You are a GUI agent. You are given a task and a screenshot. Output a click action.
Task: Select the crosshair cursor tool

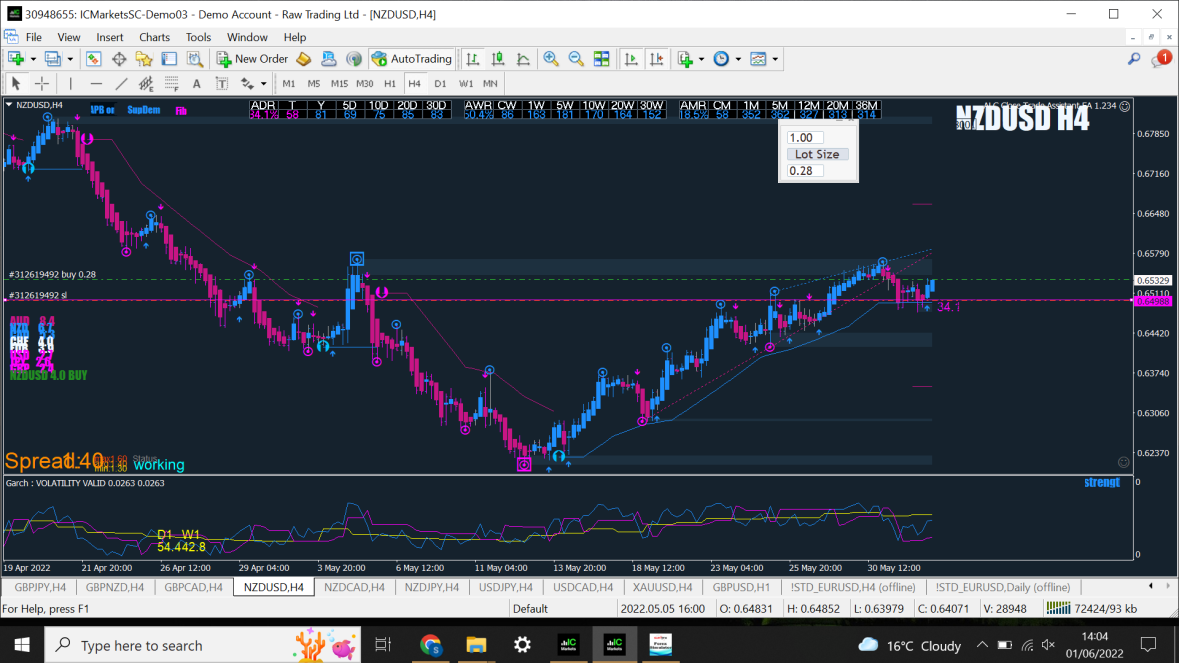pyautogui.click(x=42, y=84)
